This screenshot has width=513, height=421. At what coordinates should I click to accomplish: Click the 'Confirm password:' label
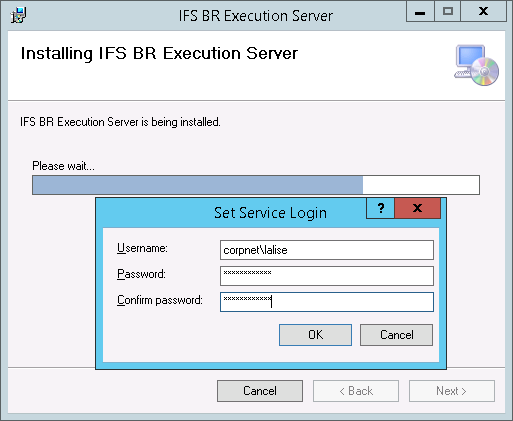point(160,300)
